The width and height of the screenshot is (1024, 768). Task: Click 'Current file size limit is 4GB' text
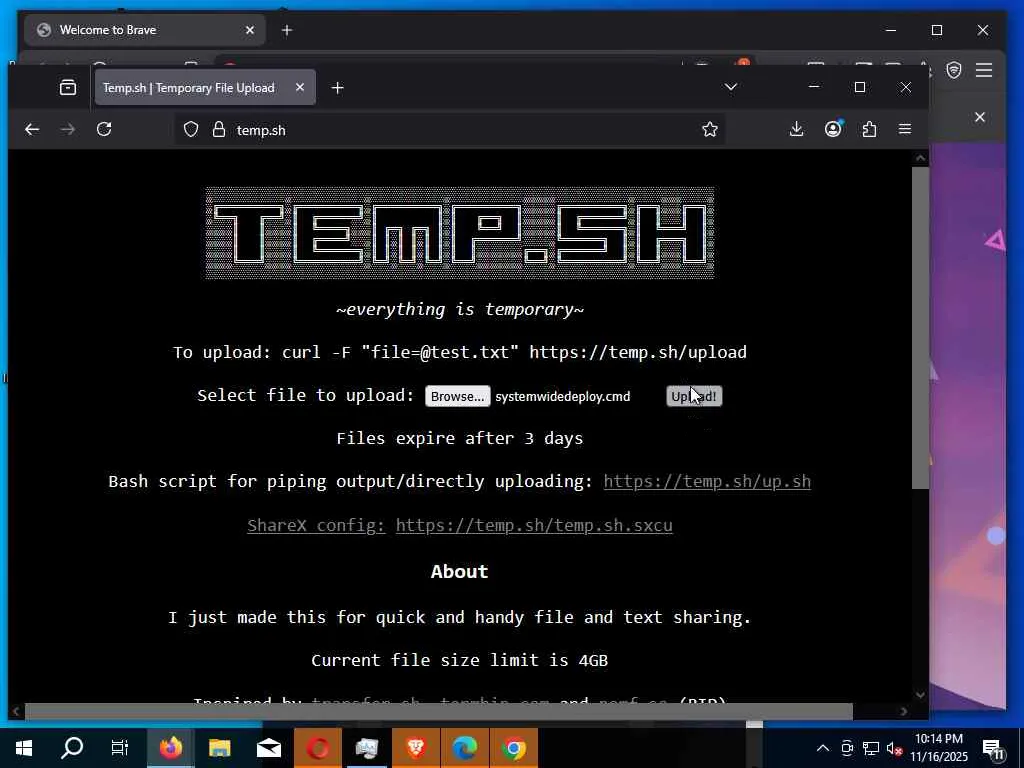[x=460, y=660]
